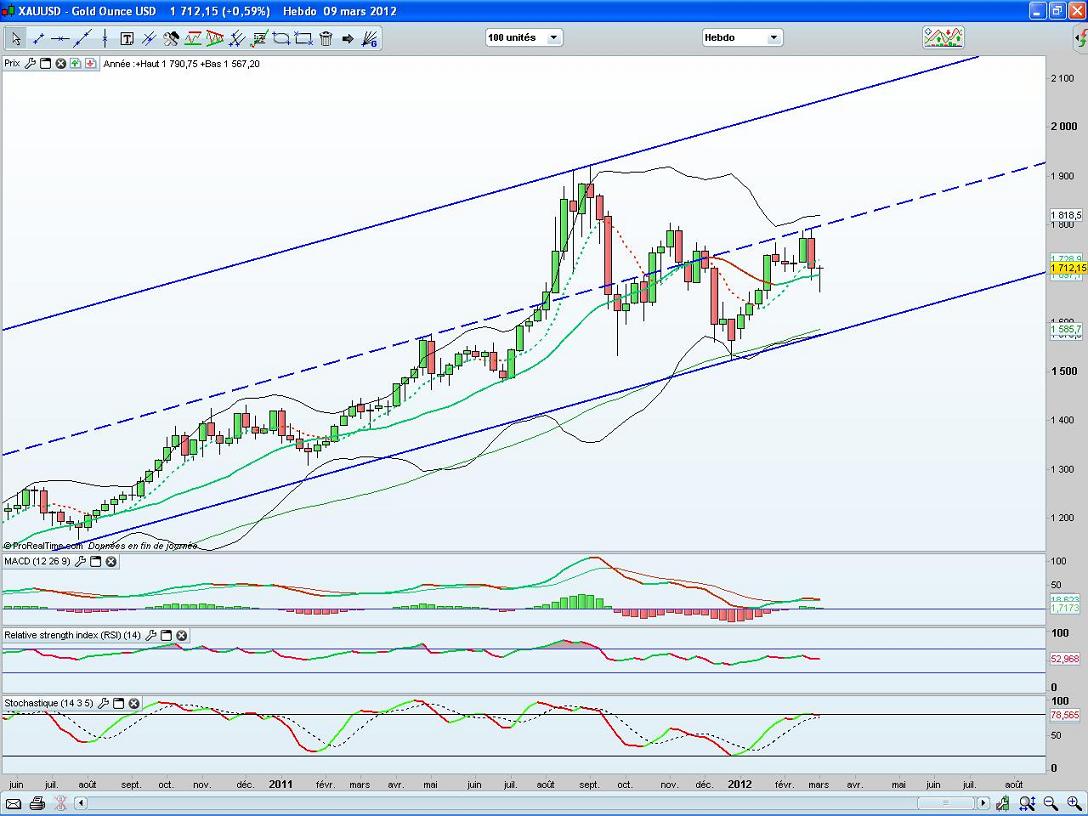Screen dimensions: 1088x816
Task: Open the Hebdo timeframe dropdown
Action: pyautogui.click(x=742, y=38)
